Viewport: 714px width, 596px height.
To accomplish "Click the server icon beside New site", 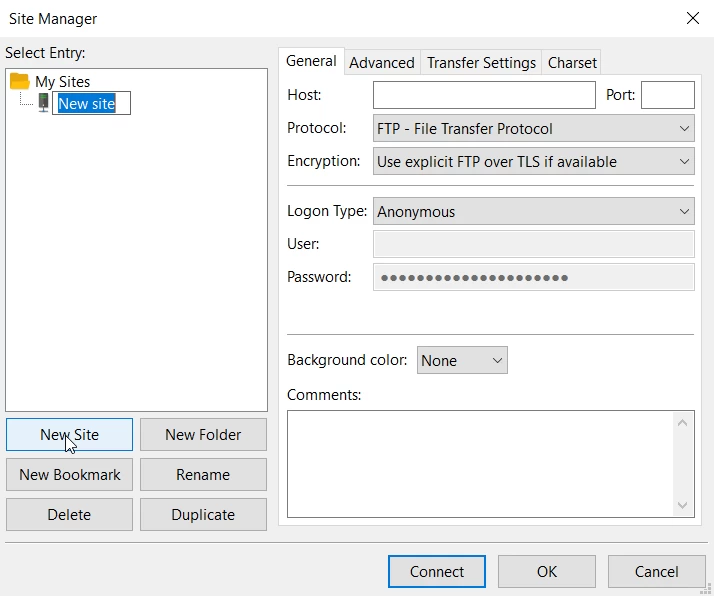I will [x=44, y=103].
